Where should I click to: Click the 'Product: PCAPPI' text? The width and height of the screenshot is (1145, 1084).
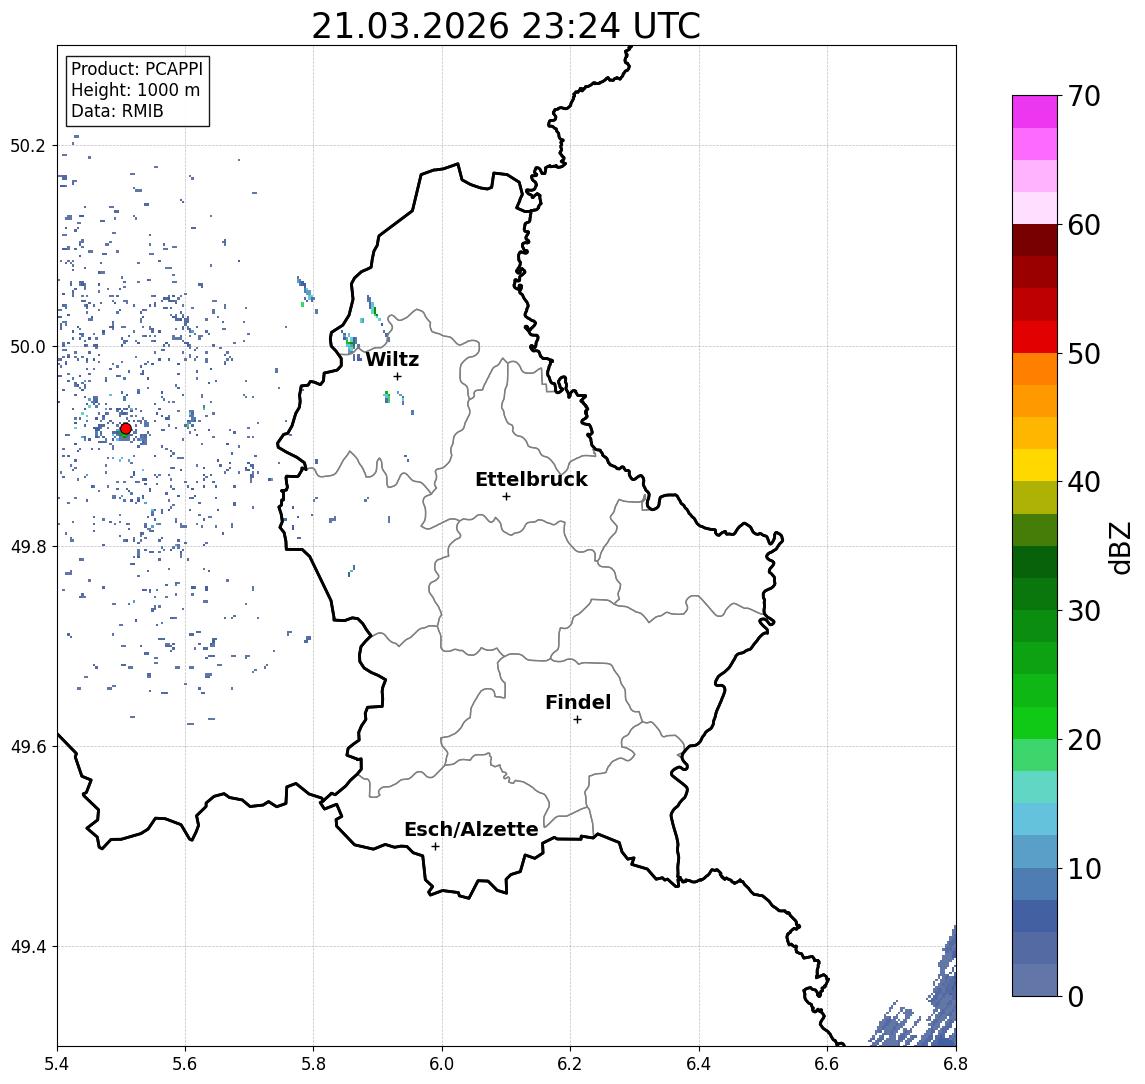coord(137,69)
